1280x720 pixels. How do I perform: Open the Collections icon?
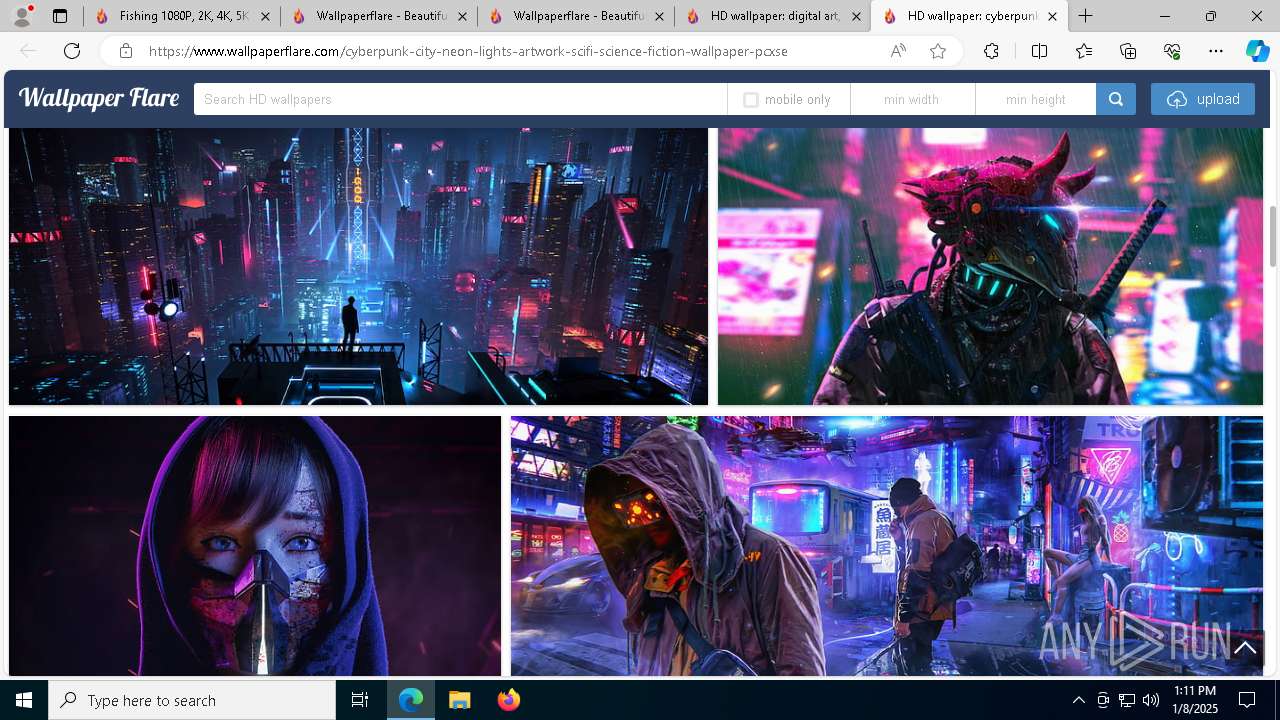[1128, 51]
